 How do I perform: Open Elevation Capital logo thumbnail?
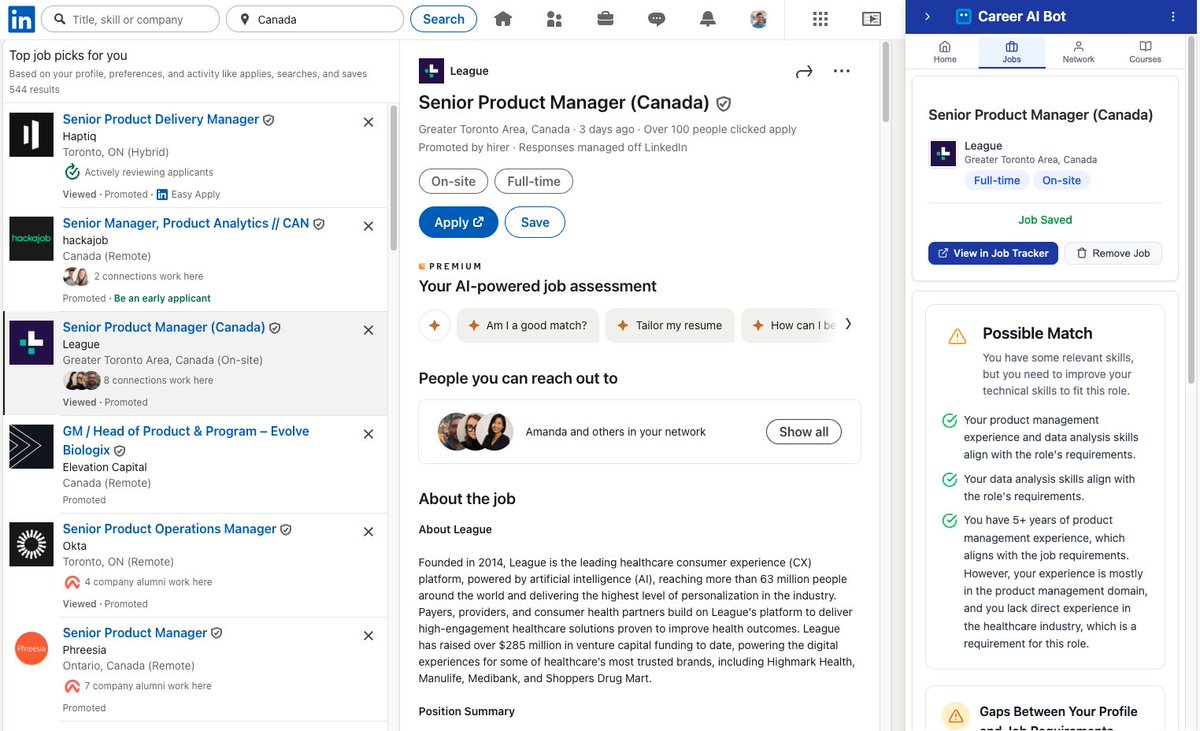tap(31, 447)
